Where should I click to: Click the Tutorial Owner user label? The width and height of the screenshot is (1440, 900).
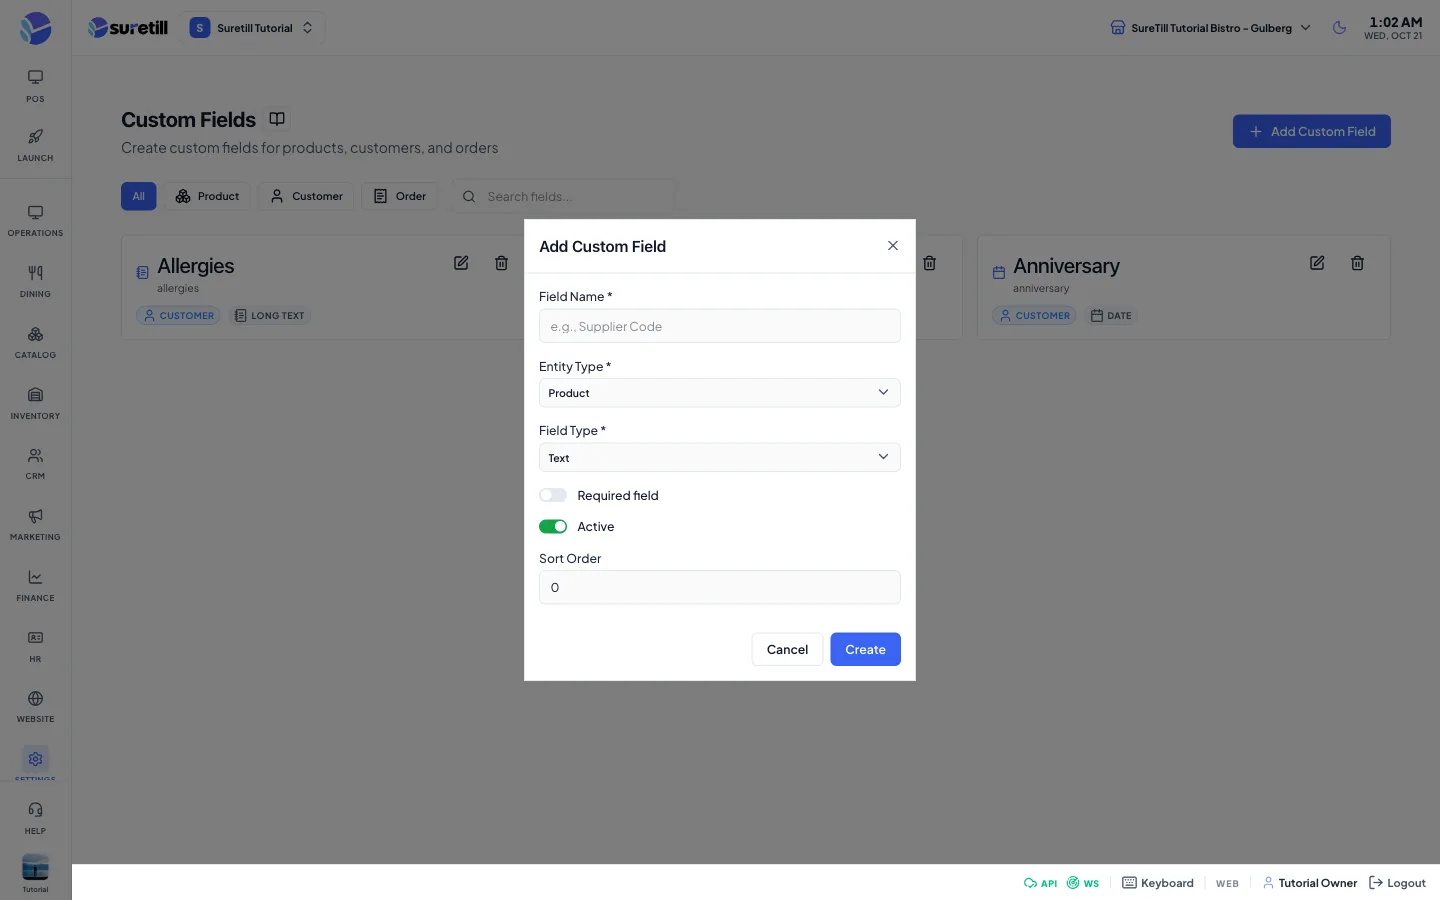1310,883
